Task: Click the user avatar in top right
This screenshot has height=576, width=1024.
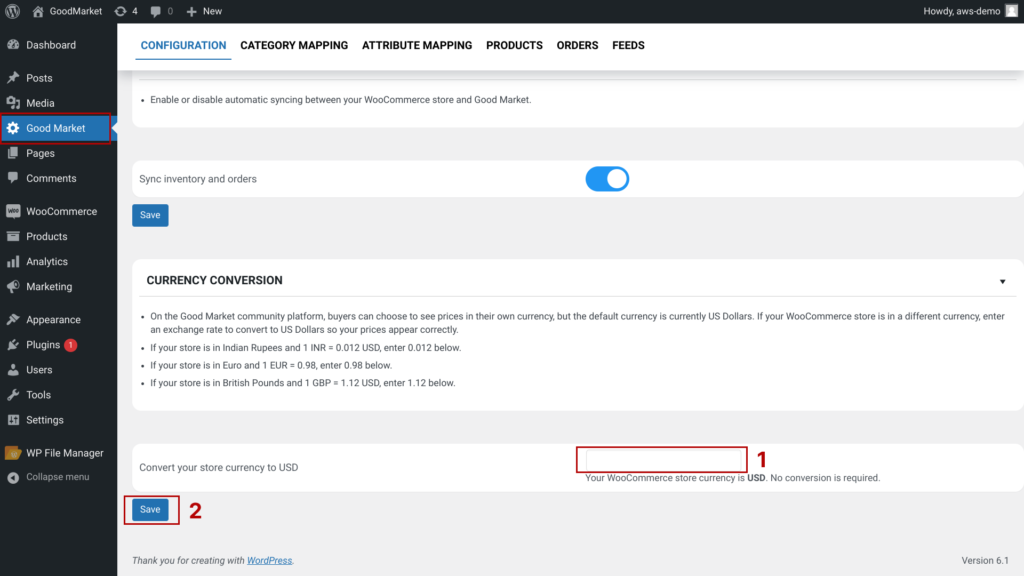Action: [1011, 11]
